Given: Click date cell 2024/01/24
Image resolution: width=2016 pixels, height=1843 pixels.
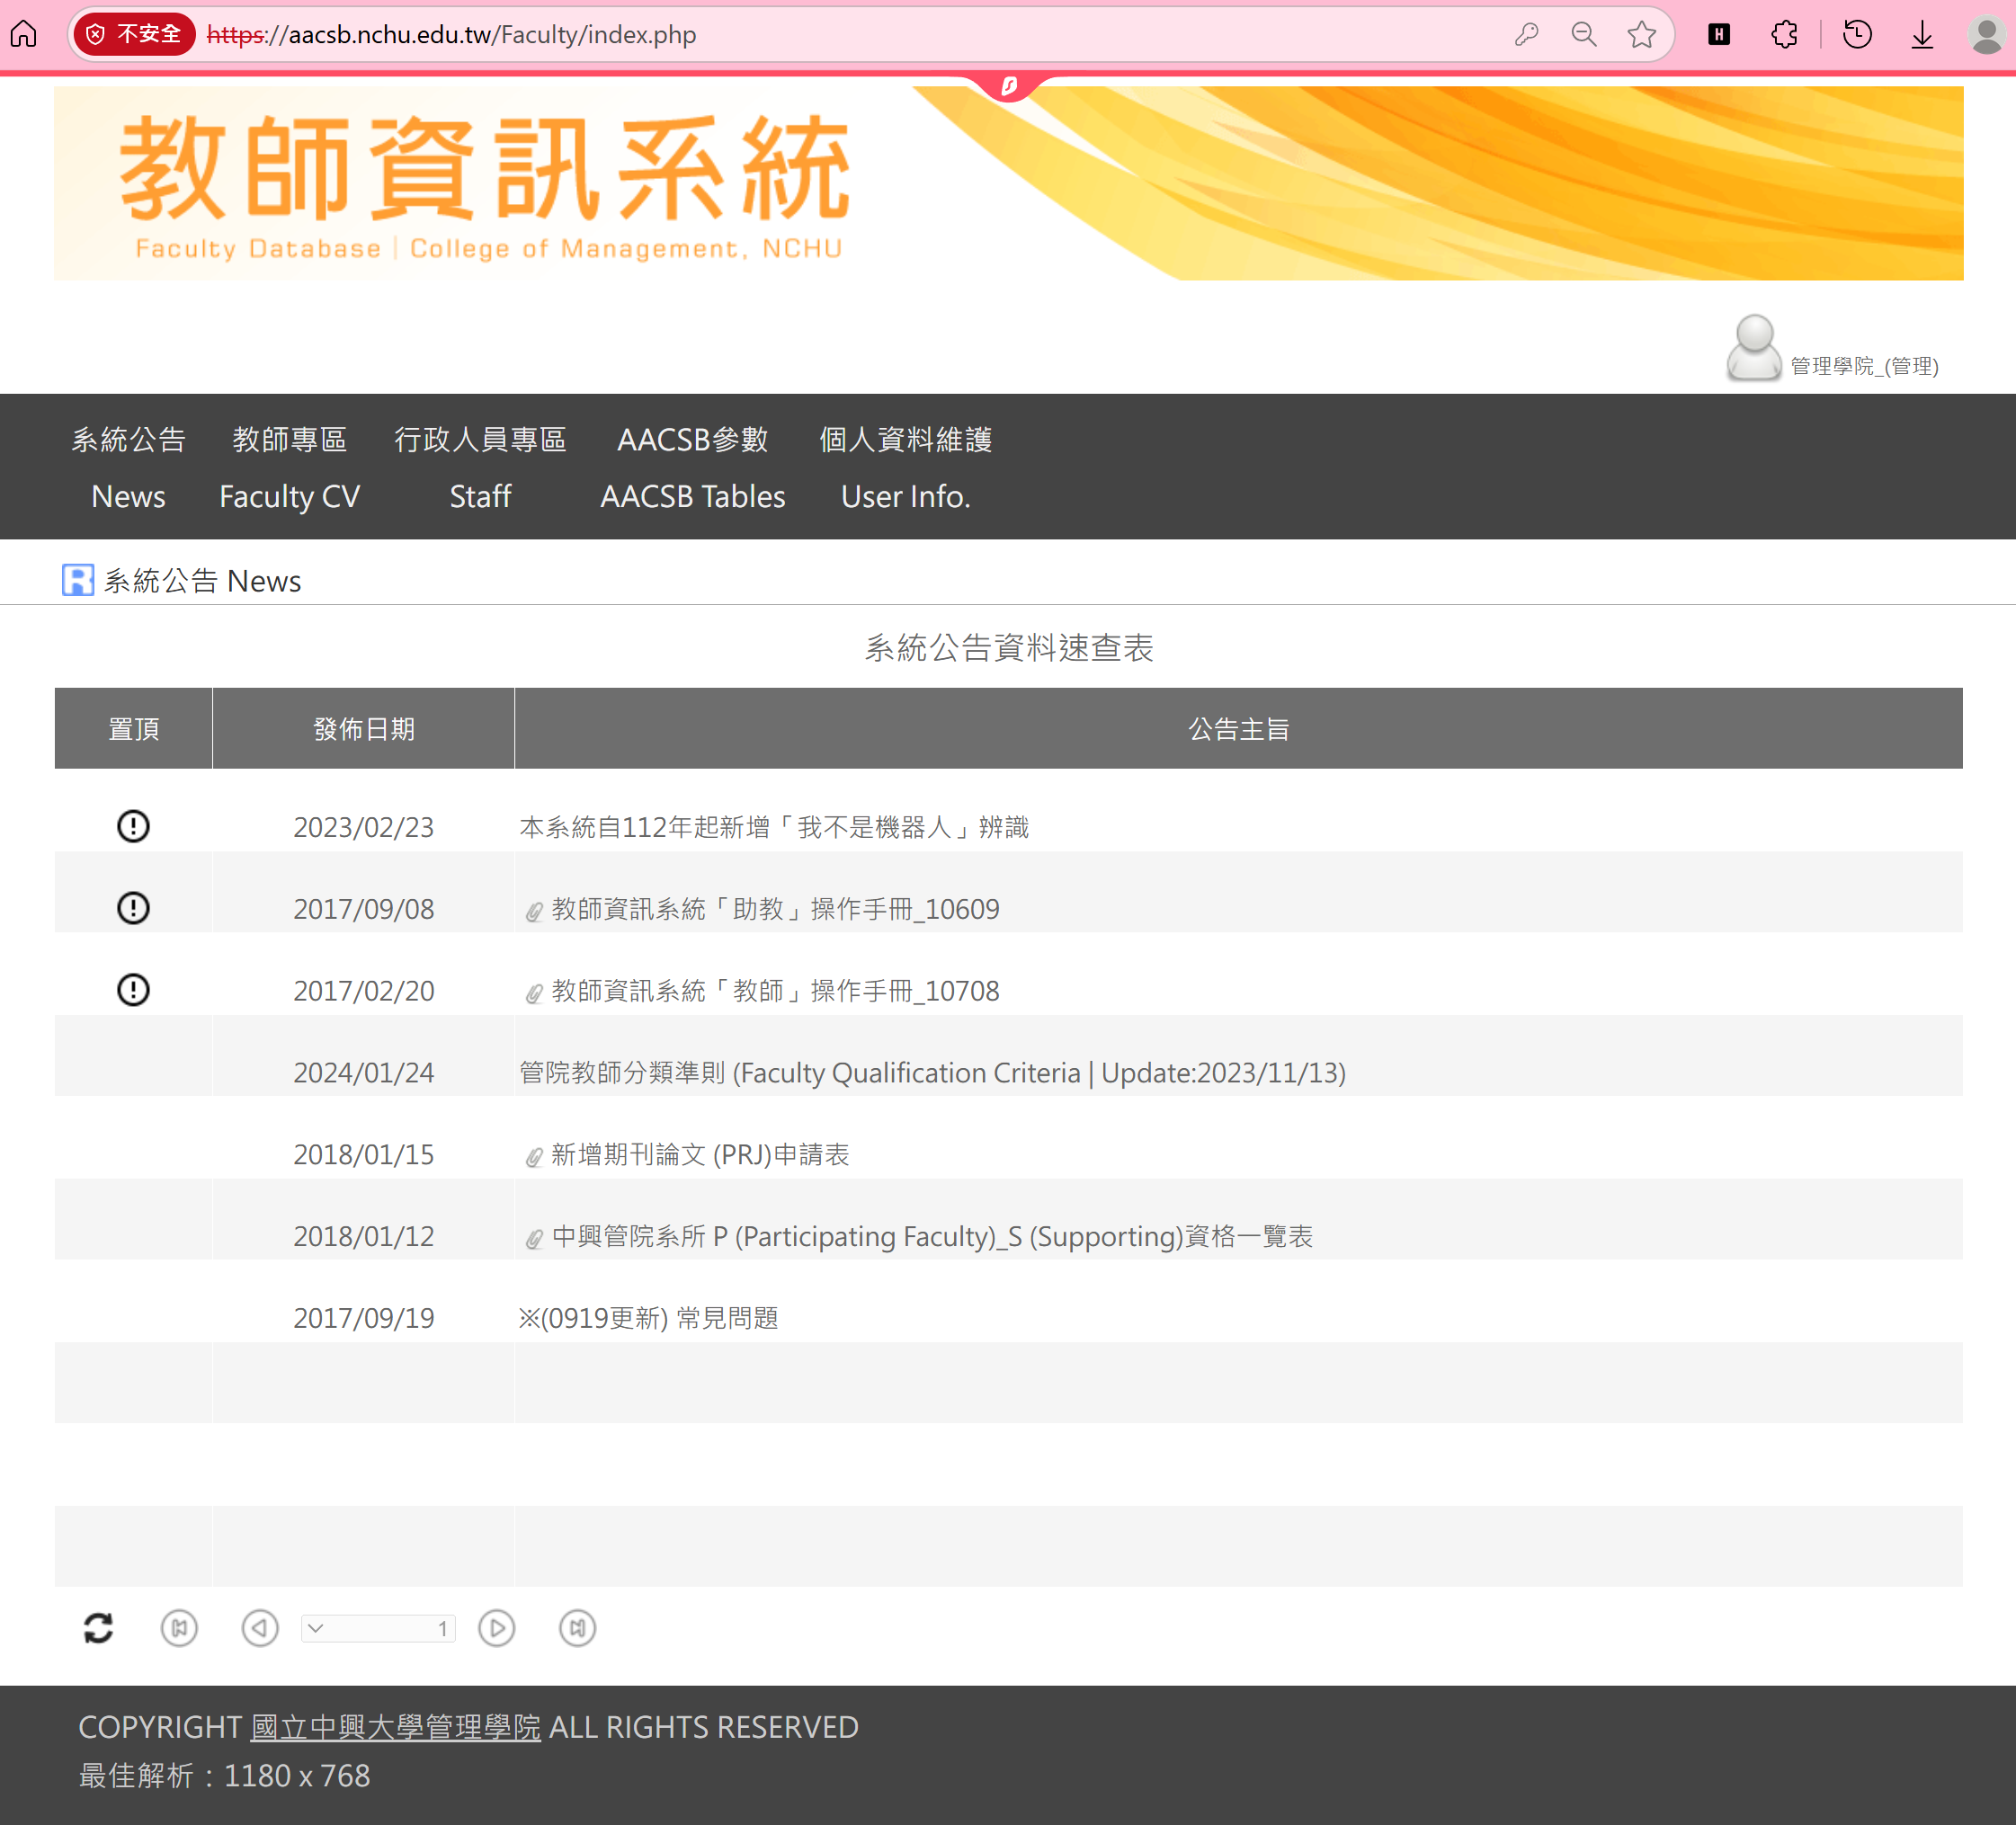Looking at the screenshot, I should click(x=364, y=1073).
